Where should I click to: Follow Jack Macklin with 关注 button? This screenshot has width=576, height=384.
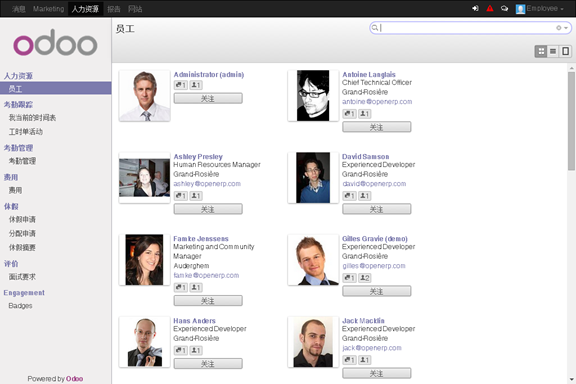click(x=377, y=373)
